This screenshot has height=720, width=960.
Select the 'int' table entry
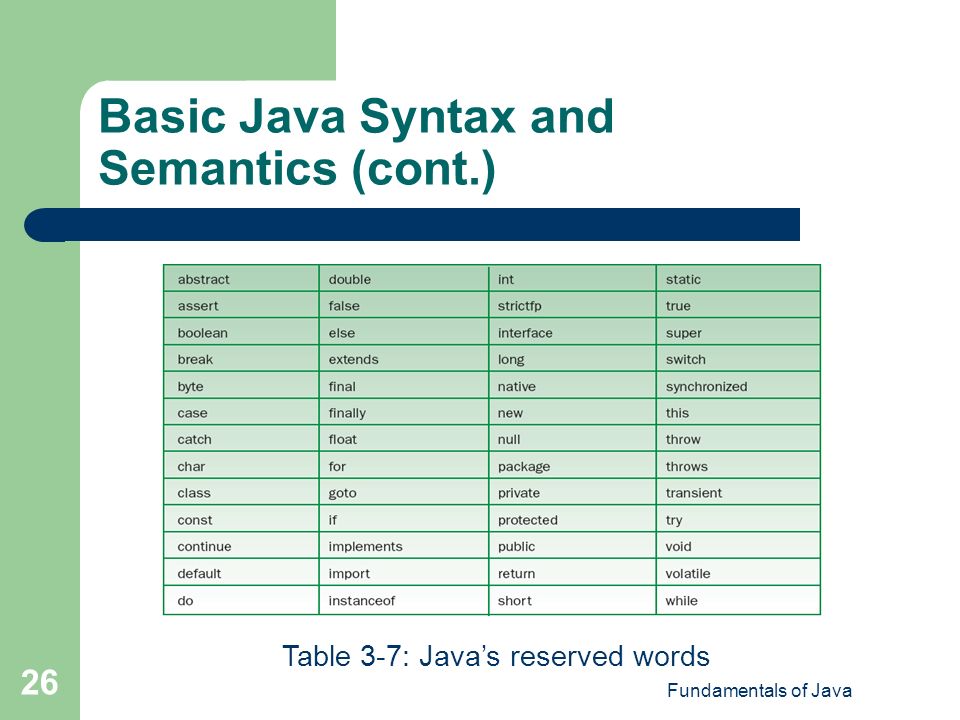(x=572, y=279)
